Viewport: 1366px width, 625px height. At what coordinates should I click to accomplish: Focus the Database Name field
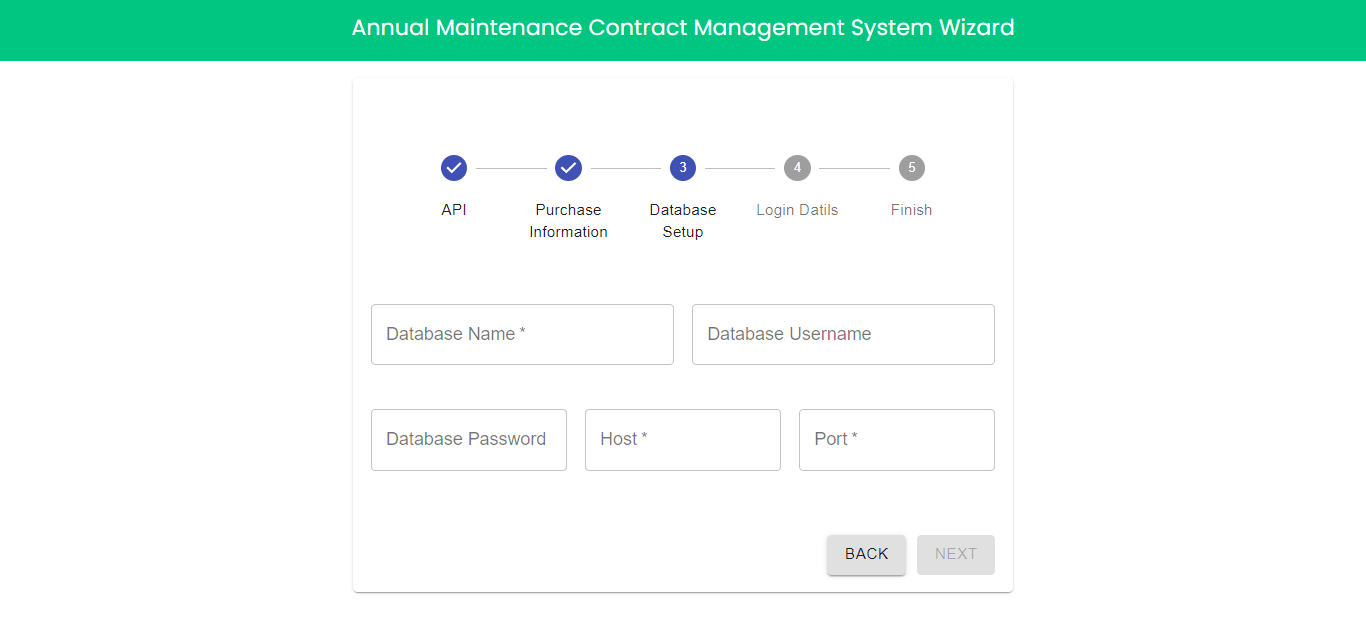click(x=522, y=334)
